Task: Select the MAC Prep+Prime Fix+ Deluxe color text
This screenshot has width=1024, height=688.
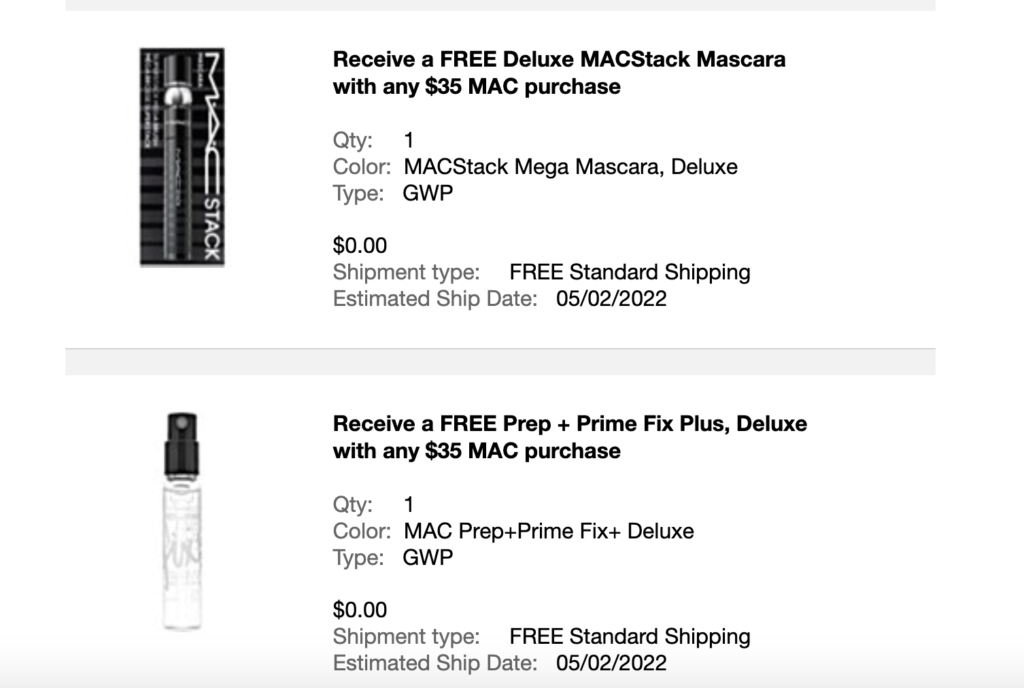Action: pyautogui.click(x=549, y=531)
